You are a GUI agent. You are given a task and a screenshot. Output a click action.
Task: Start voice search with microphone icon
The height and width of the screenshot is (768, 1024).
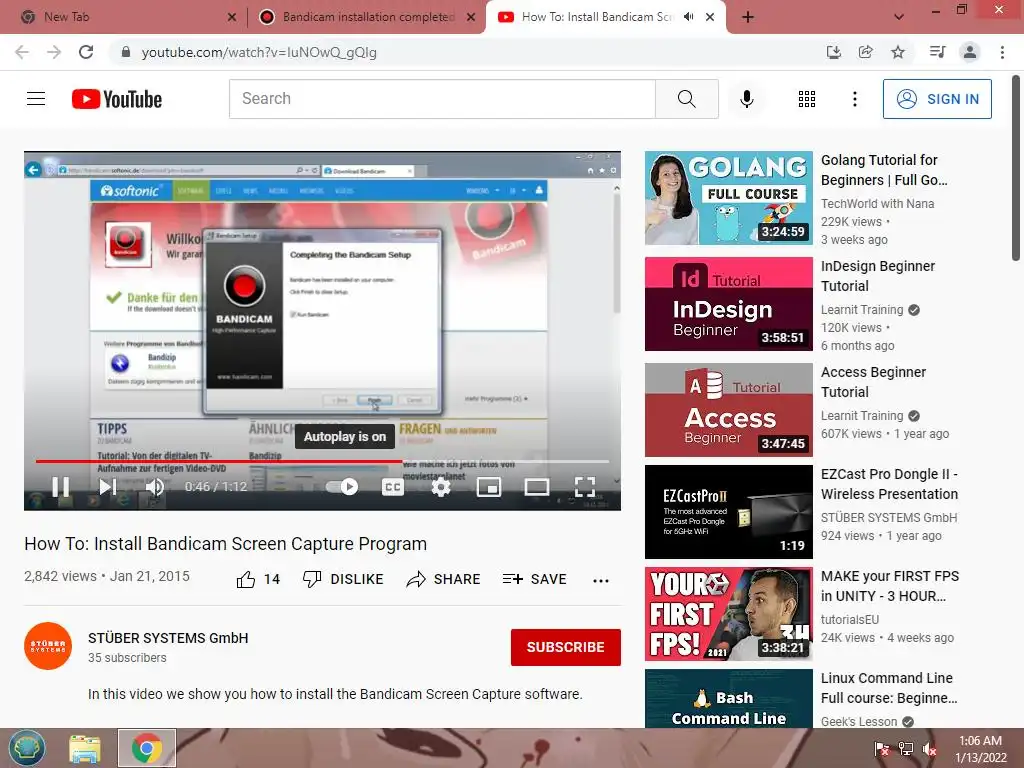coord(746,99)
